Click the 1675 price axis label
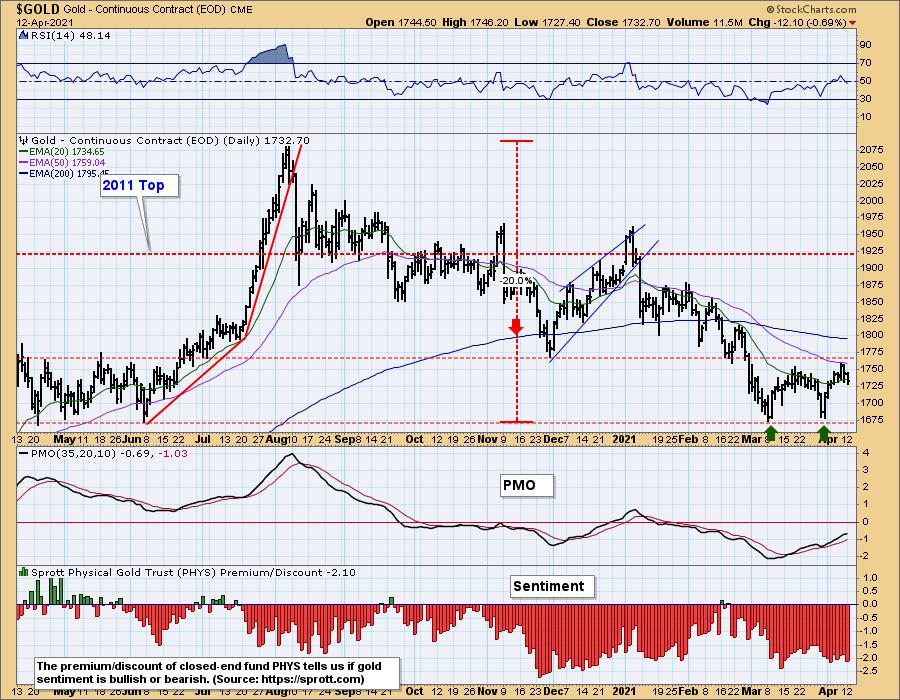This screenshot has width=900, height=700. tap(871, 419)
